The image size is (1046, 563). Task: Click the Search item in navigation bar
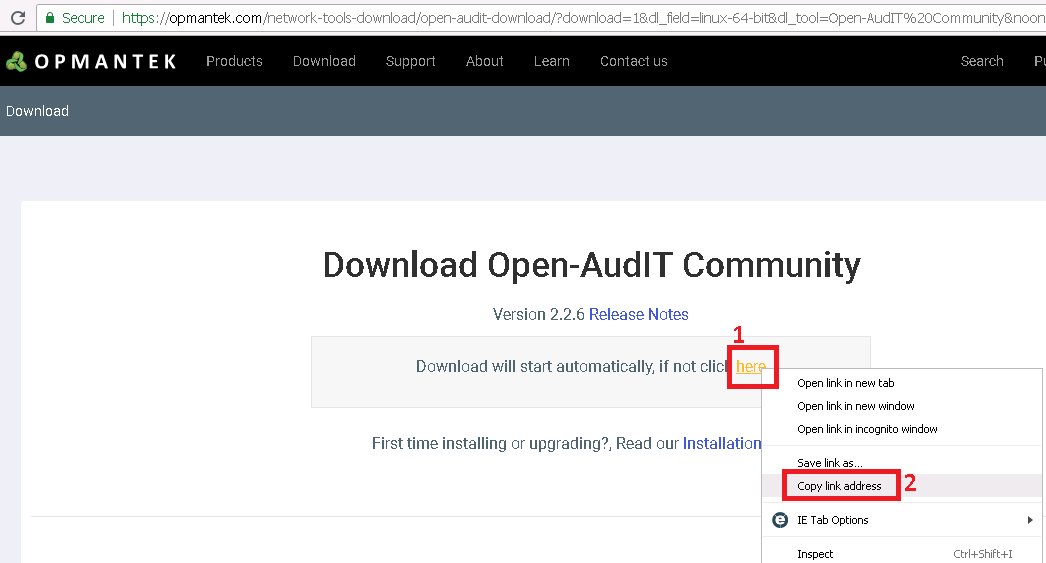[981, 61]
